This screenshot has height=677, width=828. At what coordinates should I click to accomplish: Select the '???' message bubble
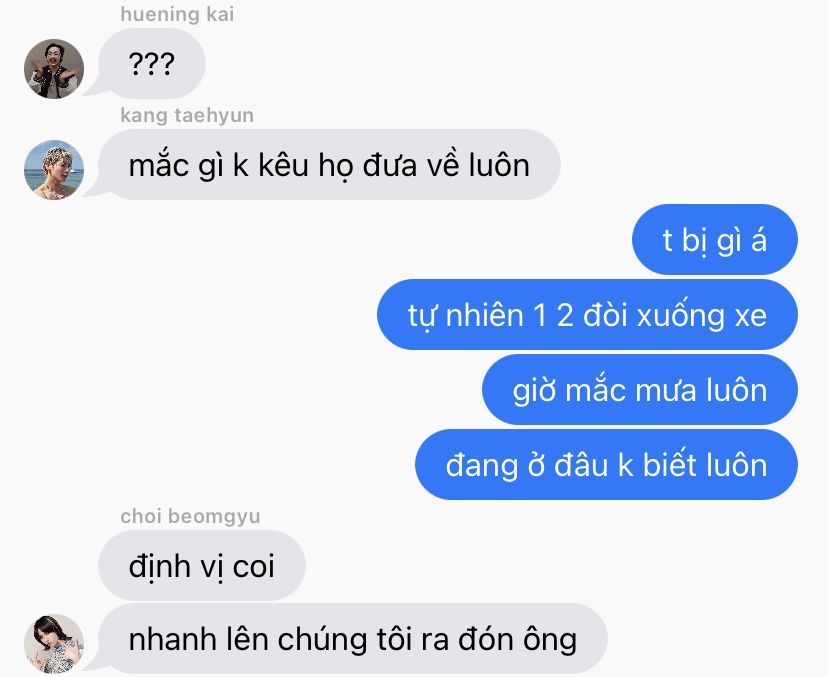(x=152, y=64)
